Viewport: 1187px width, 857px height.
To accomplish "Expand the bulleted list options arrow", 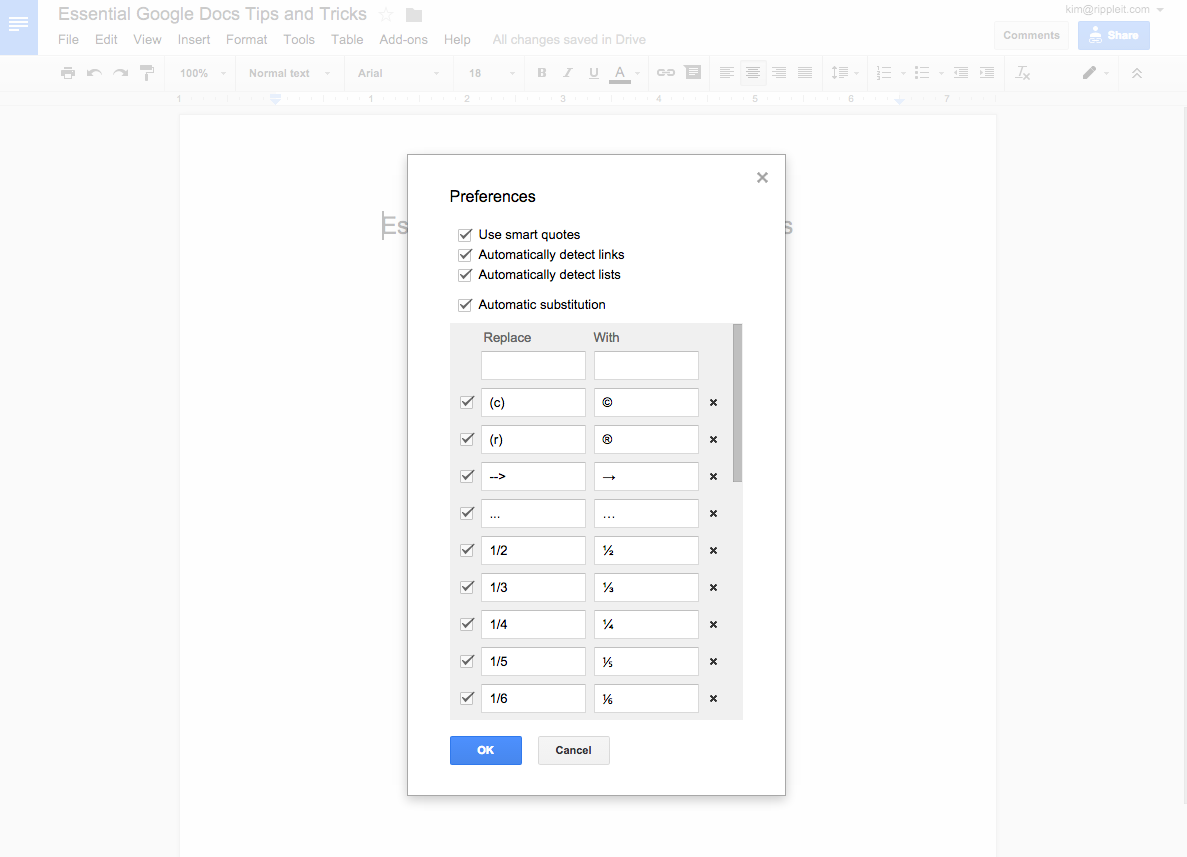I will [x=942, y=73].
